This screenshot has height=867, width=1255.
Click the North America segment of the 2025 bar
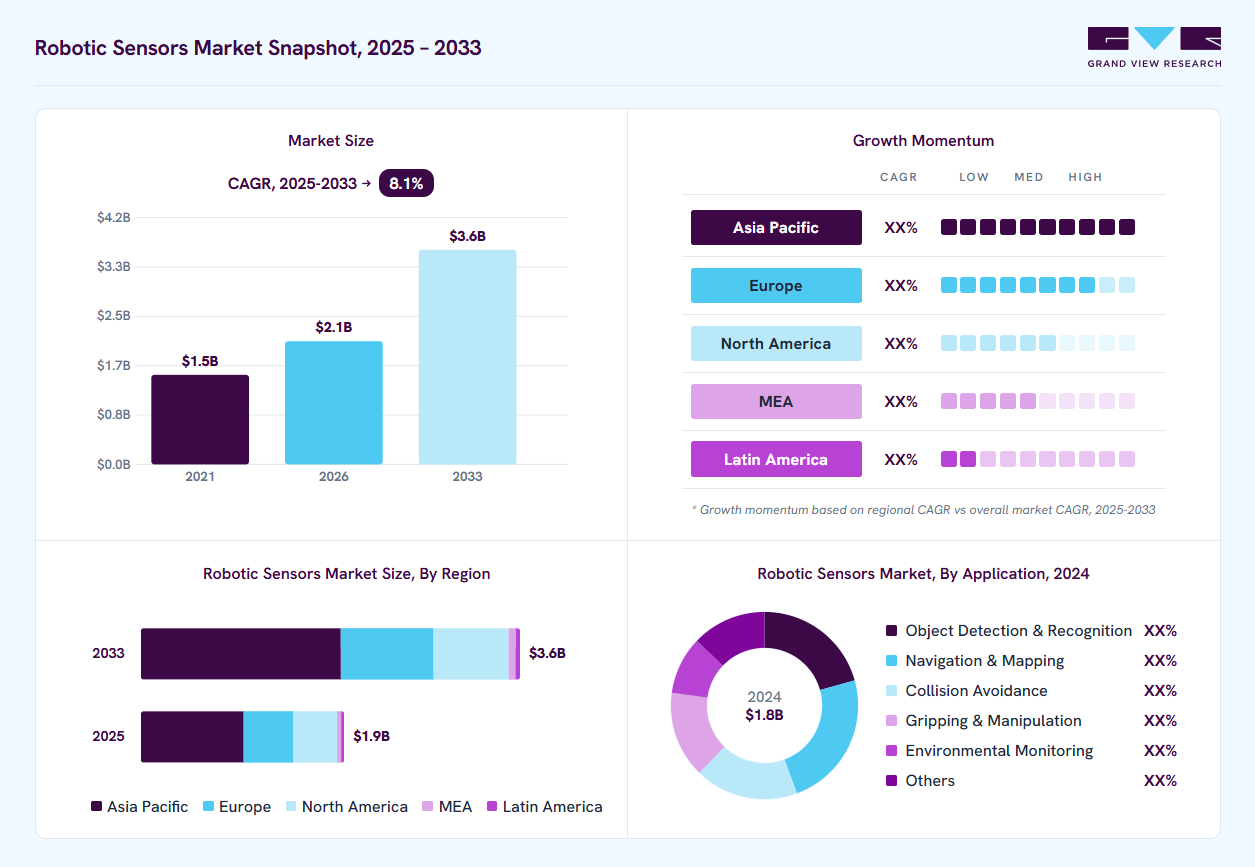pyautogui.click(x=315, y=737)
